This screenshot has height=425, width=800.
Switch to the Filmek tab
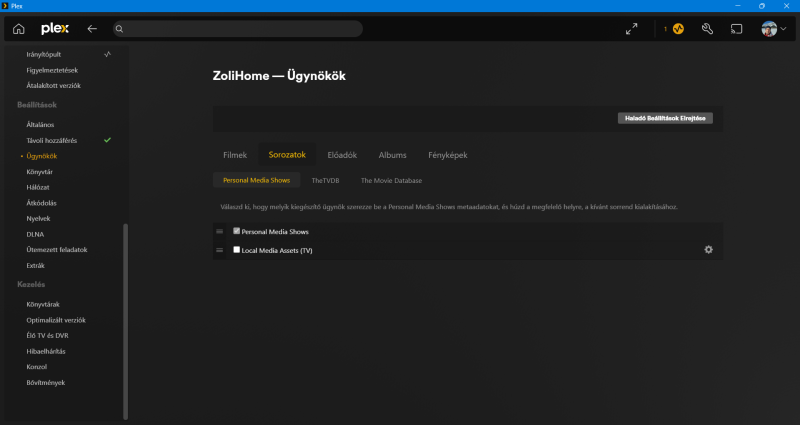[235, 155]
